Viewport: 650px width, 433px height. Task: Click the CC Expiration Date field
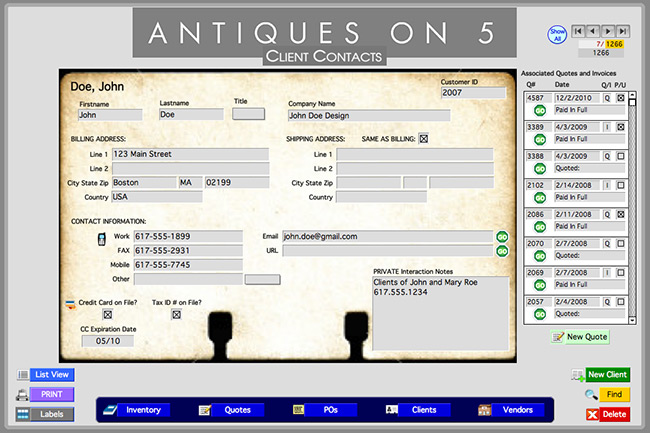pos(108,341)
